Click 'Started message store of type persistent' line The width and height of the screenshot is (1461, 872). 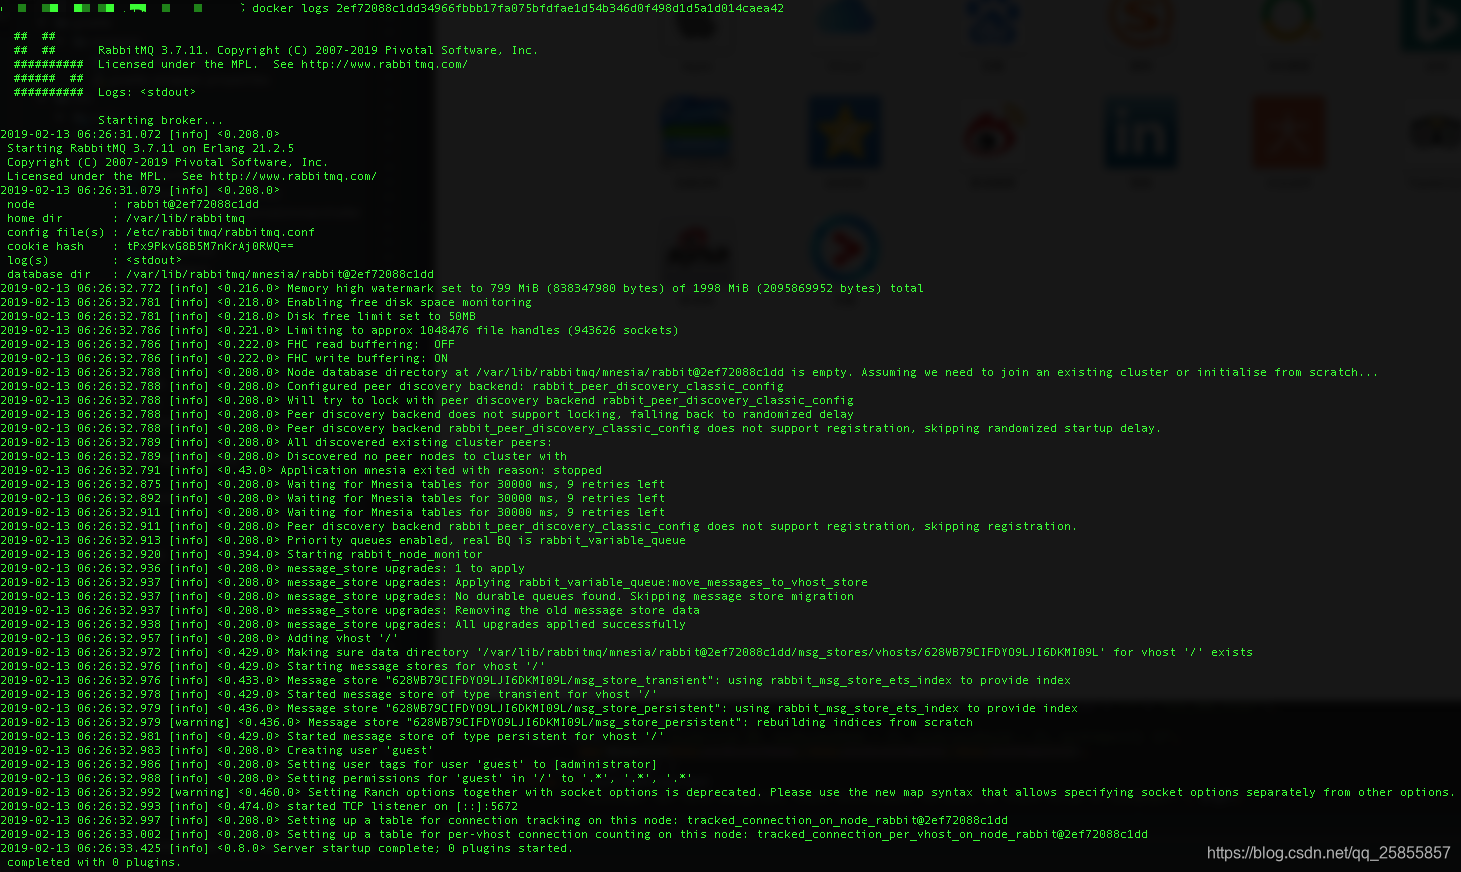tap(332, 736)
